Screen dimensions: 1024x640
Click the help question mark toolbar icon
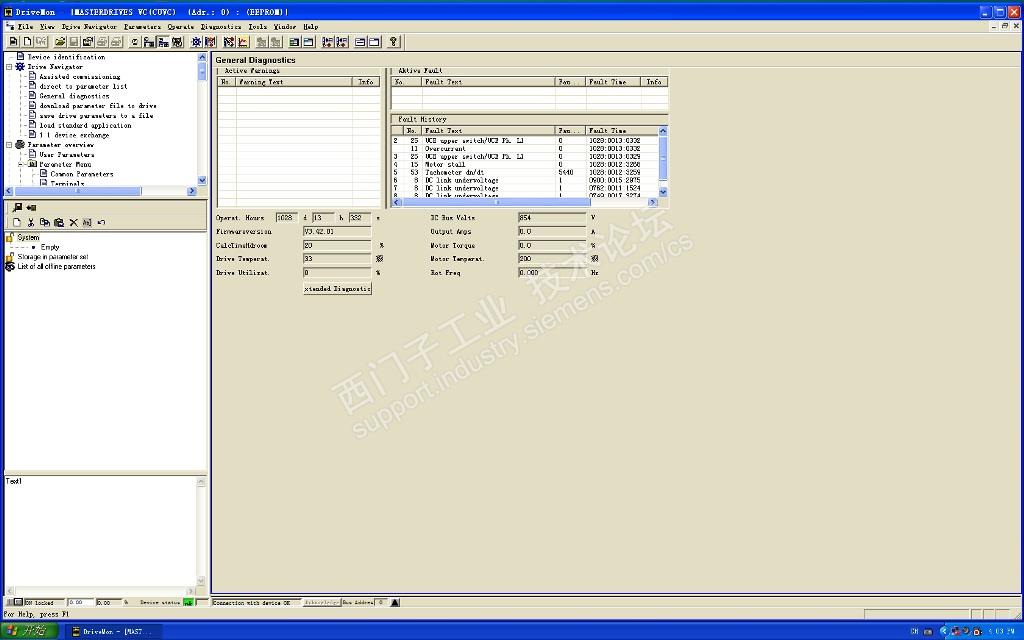pos(393,42)
